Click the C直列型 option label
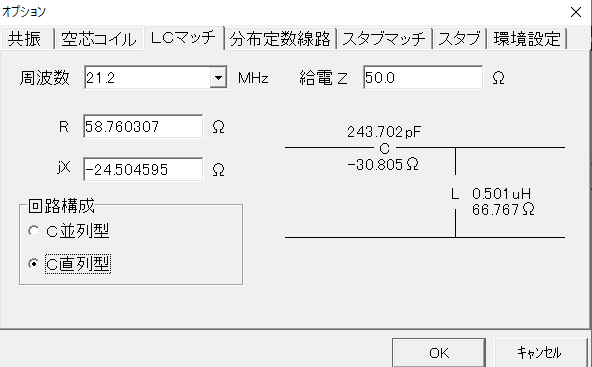Image resolution: width=592 pixels, height=367 pixels. pos(78,264)
